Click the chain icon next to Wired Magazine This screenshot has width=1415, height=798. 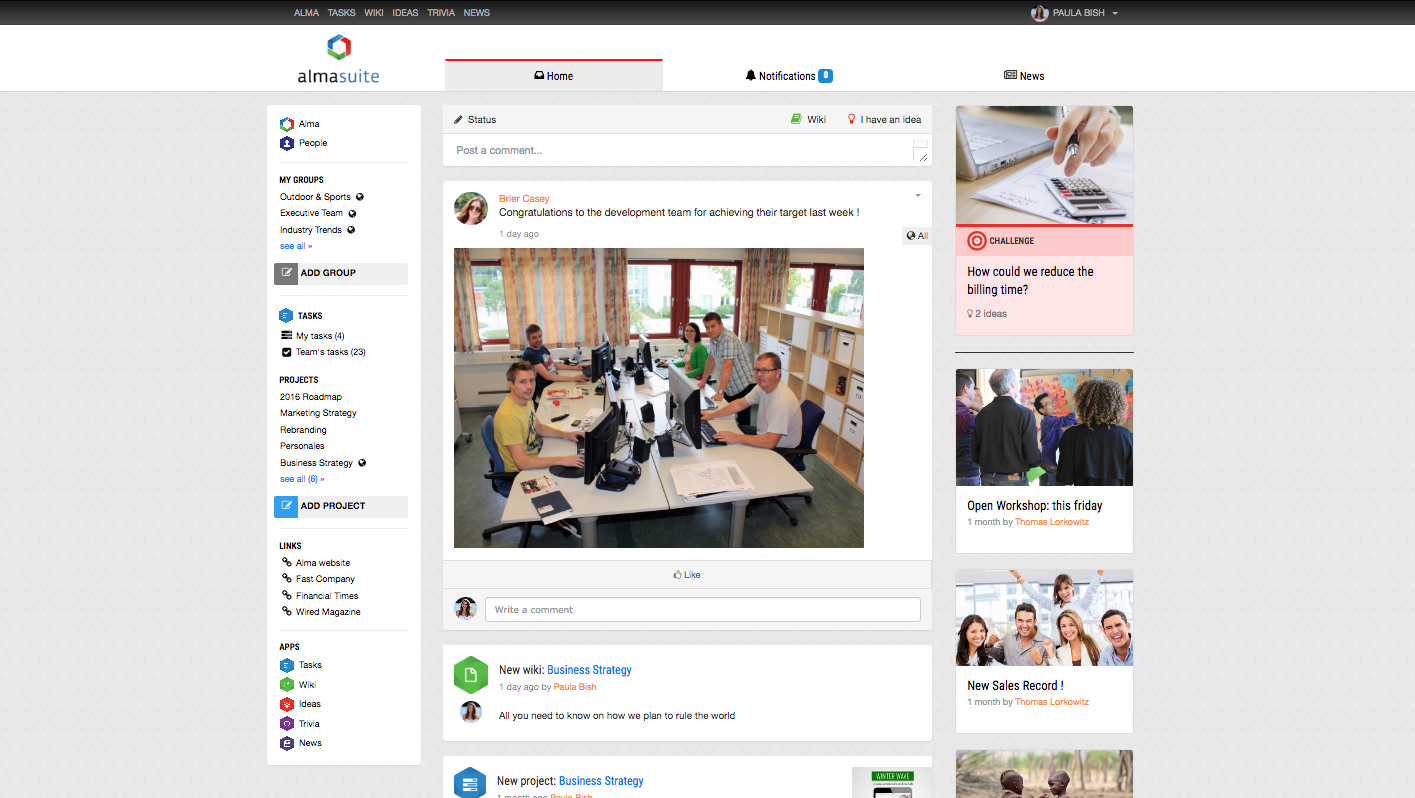click(287, 612)
